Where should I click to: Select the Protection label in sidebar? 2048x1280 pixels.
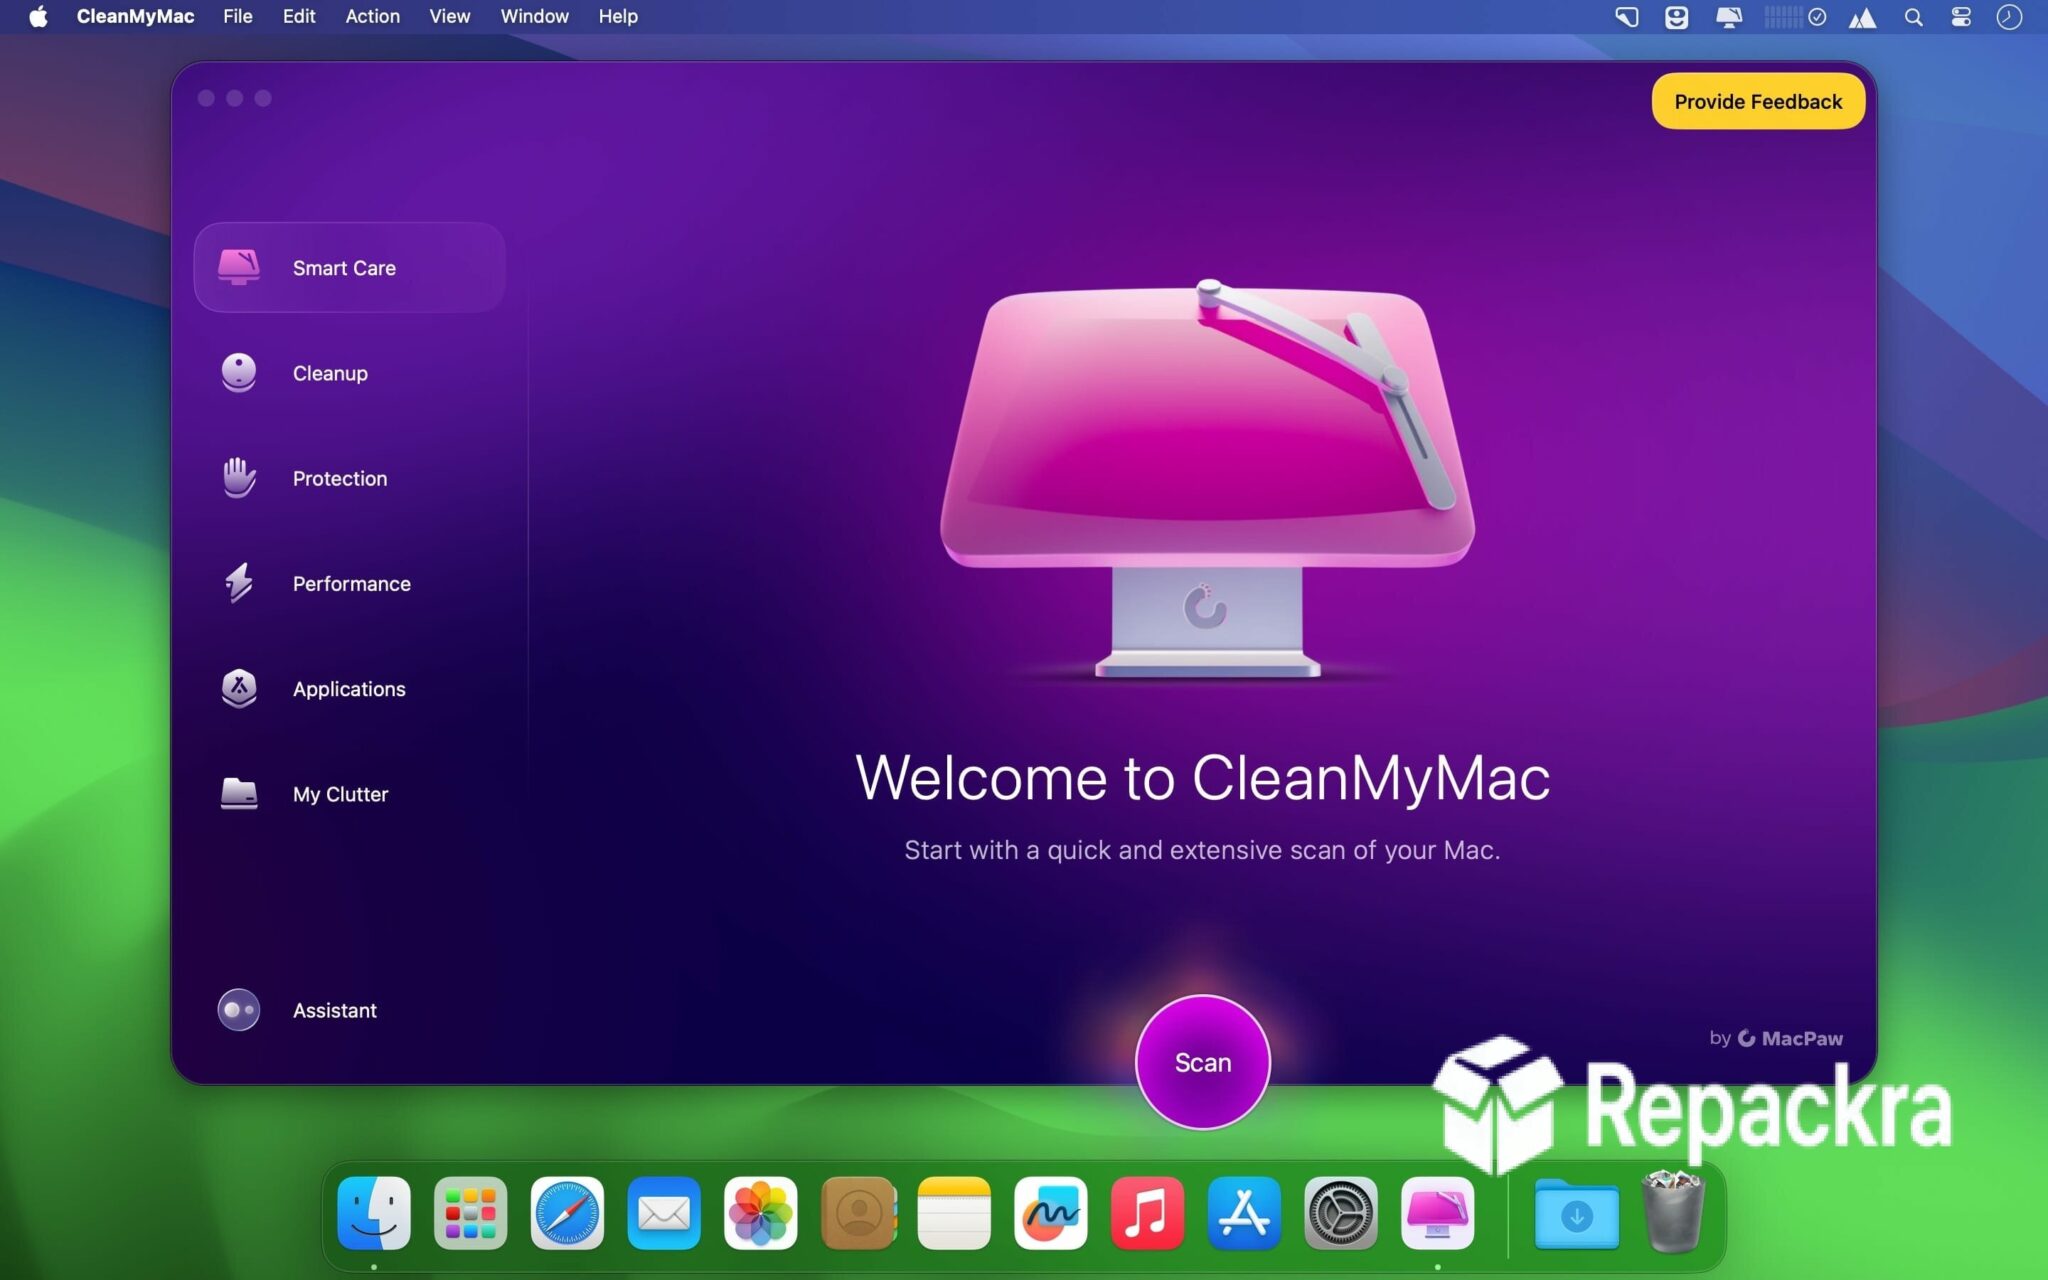pyautogui.click(x=340, y=478)
